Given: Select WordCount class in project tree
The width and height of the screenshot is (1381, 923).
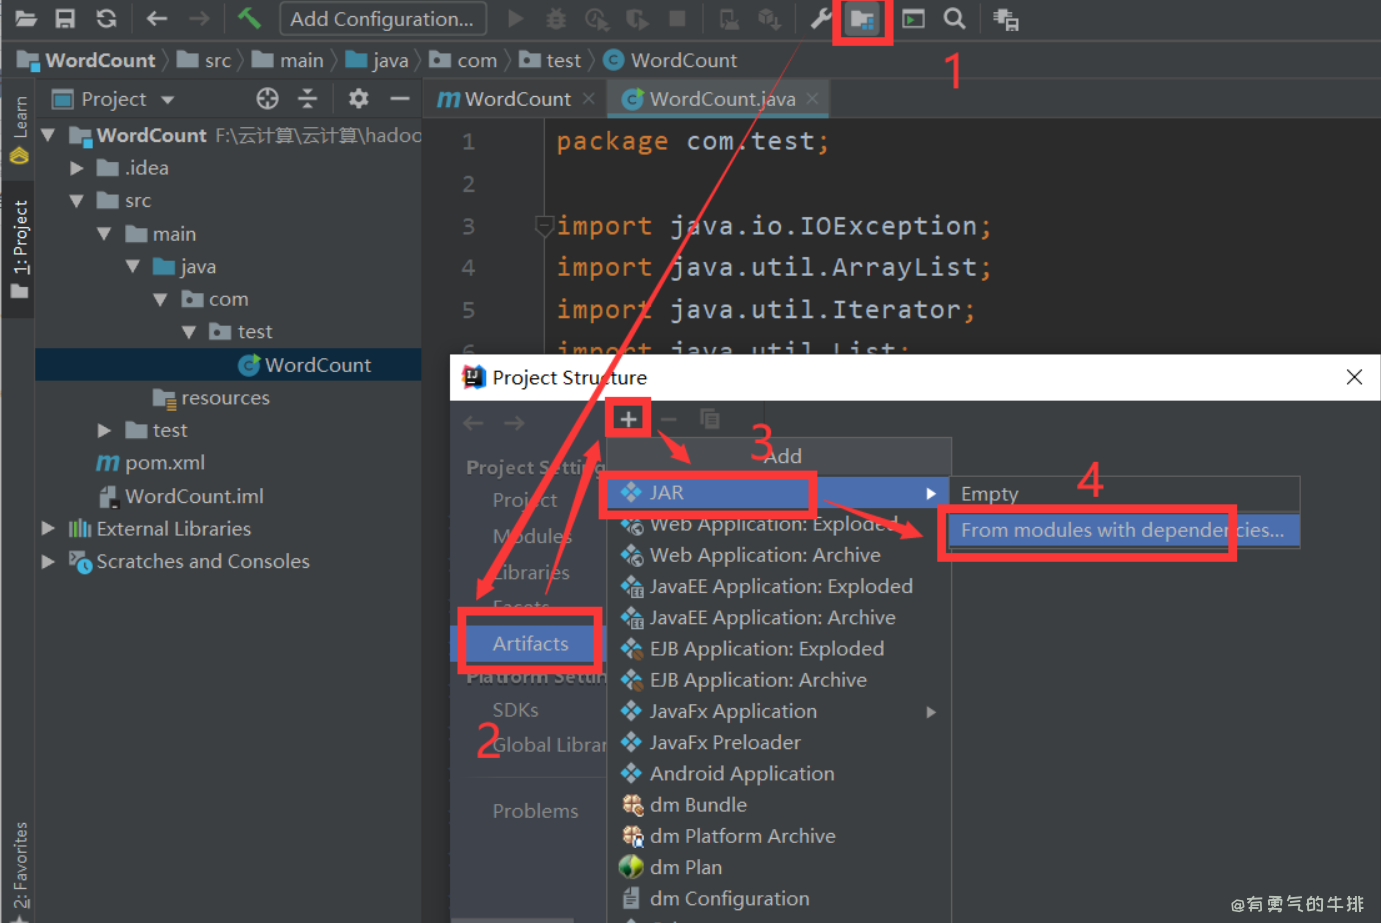Looking at the screenshot, I should pos(305,365).
